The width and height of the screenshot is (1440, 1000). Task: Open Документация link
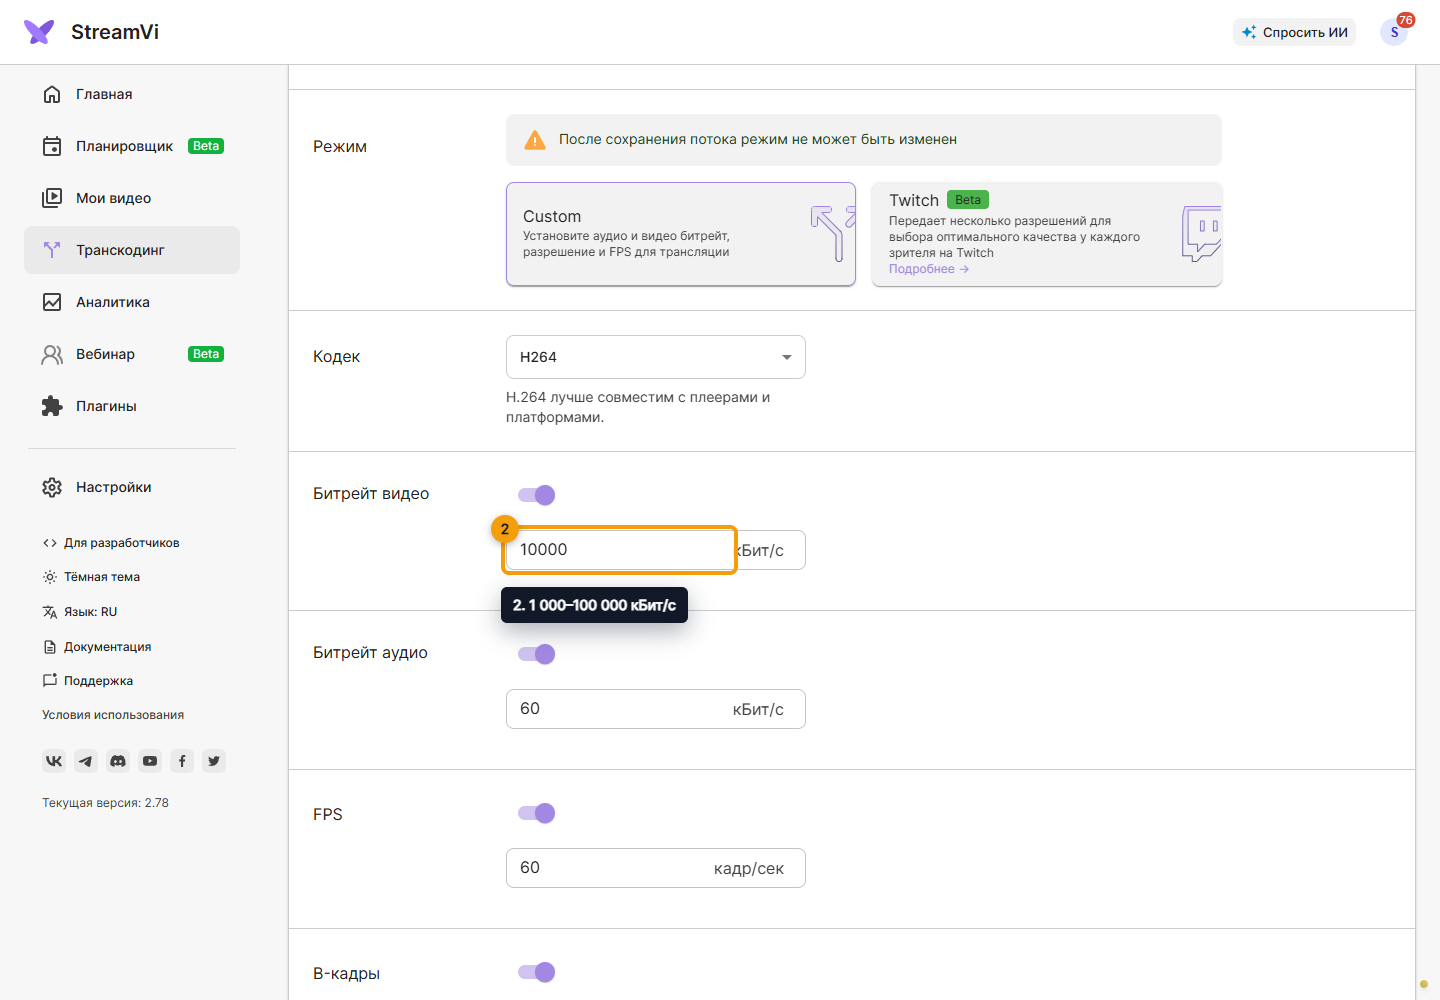pyautogui.click(x=97, y=647)
